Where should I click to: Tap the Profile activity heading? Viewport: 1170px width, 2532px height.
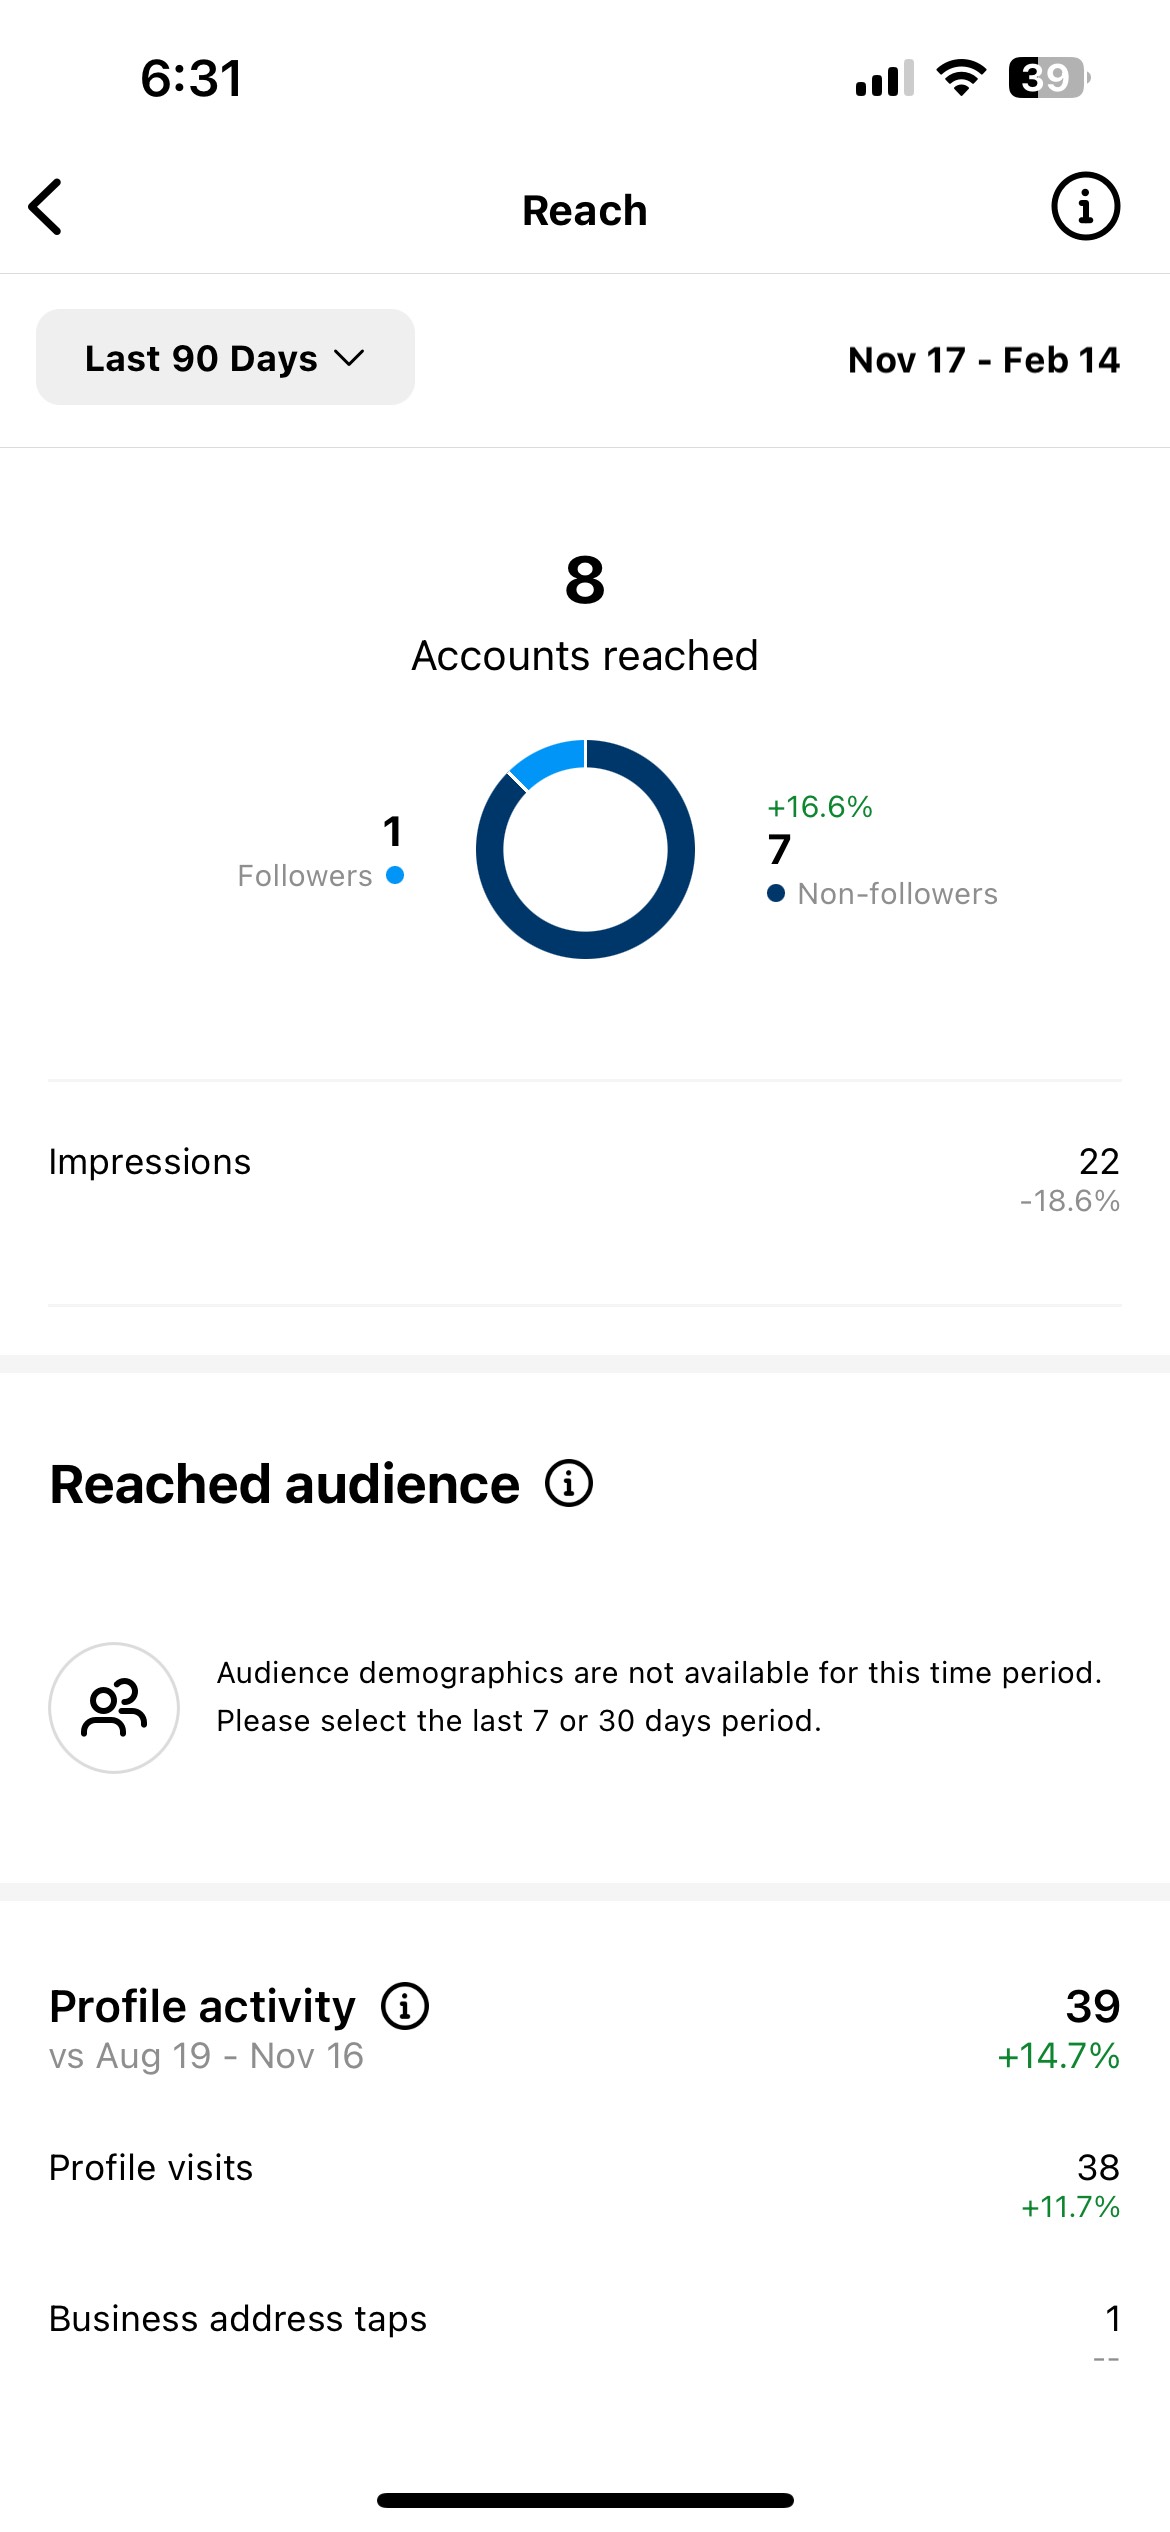click(202, 2006)
